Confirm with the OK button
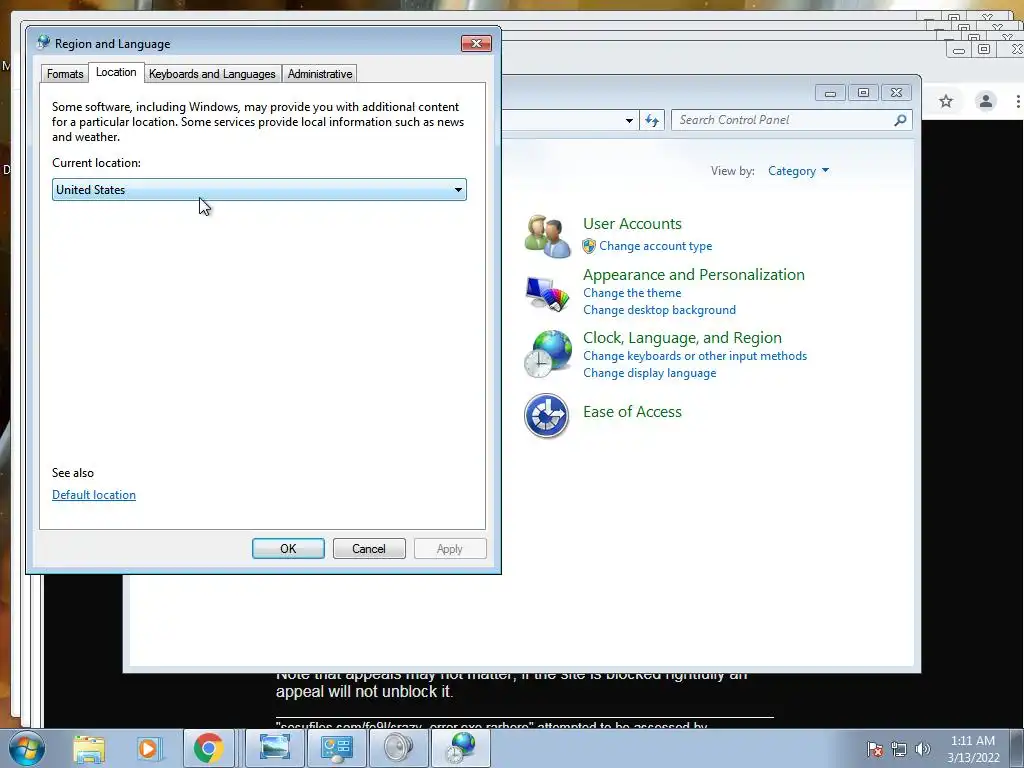This screenshot has width=1024, height=768. point(288,549)
